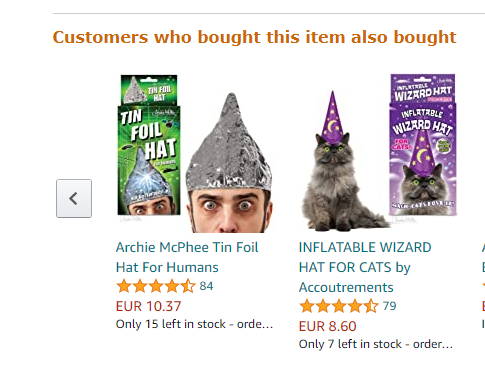
Task: Open Archie McPhee Tin Foil Hat link
Action: [x=187, y=257]
